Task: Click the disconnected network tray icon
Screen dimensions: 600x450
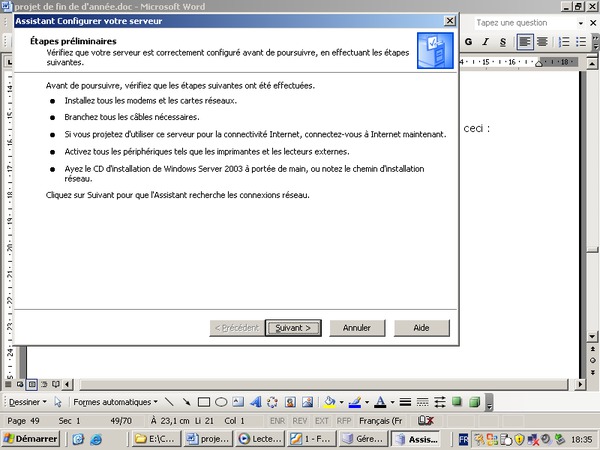Action: 532,439
